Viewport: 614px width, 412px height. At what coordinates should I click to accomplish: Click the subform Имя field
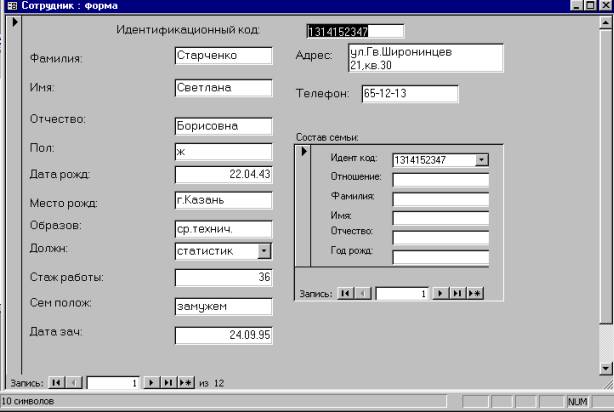pyautogui.click(x=441, y=219)
